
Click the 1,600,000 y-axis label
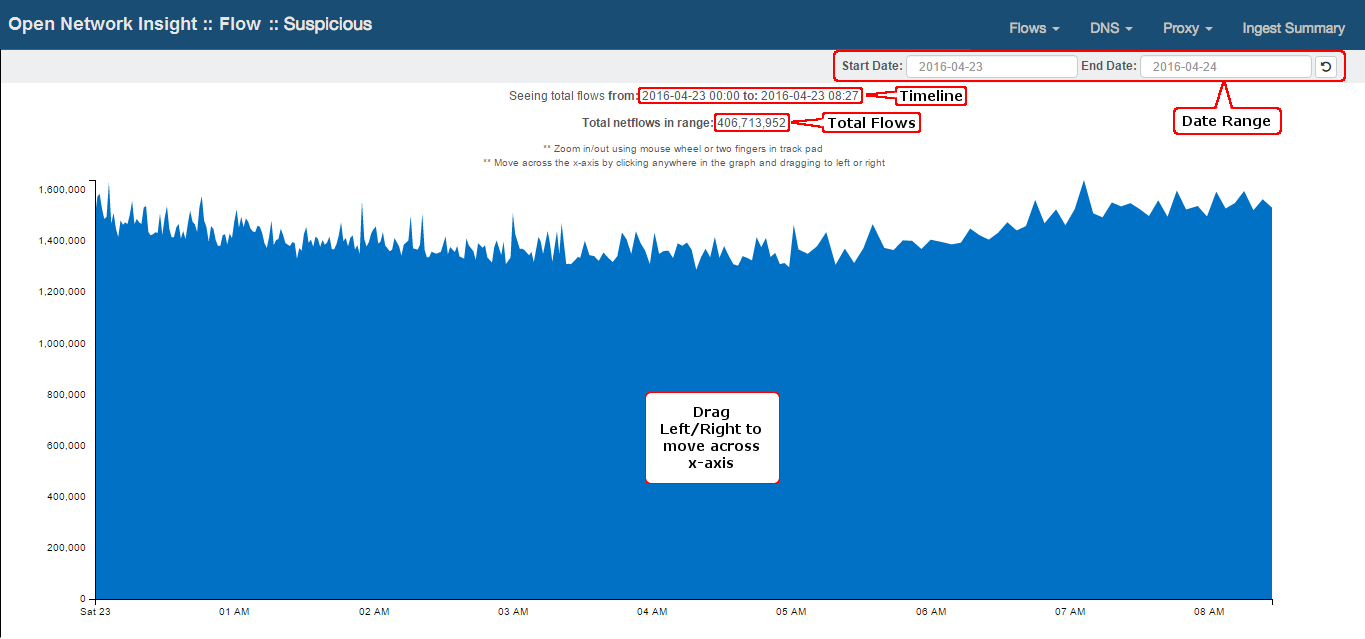(x=62, y=189)
